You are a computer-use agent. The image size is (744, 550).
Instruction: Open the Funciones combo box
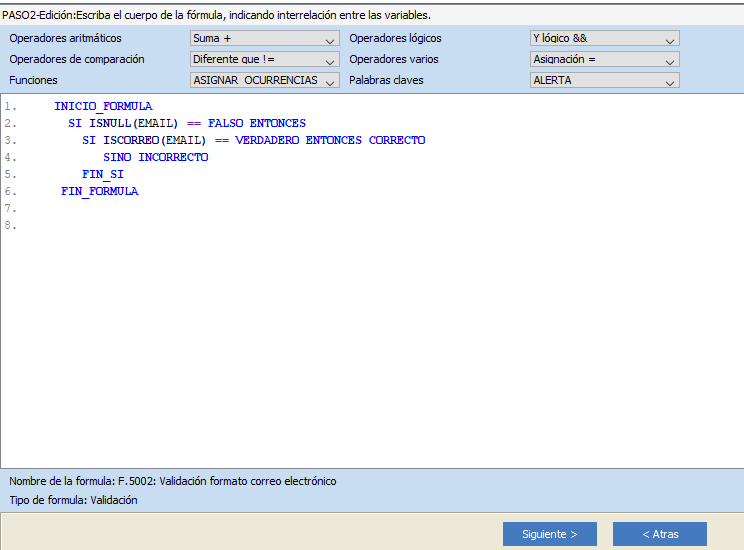pos(264,81)
